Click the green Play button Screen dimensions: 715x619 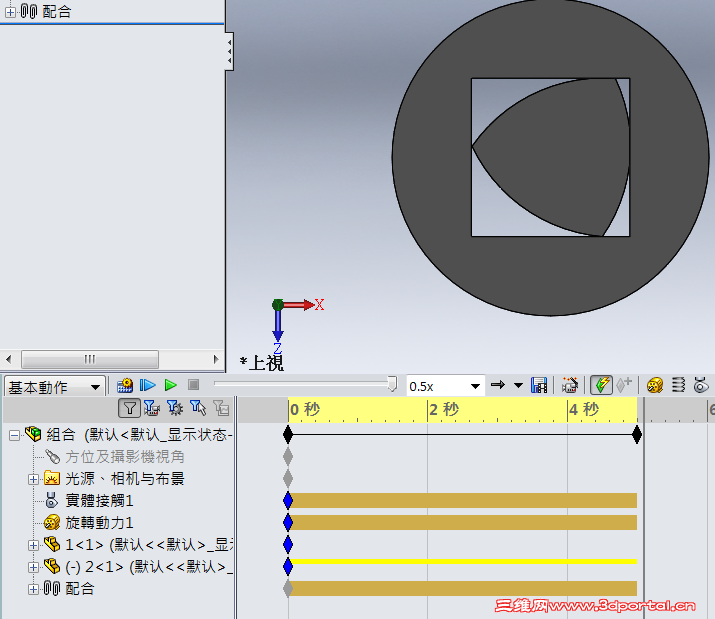point(171,385)
